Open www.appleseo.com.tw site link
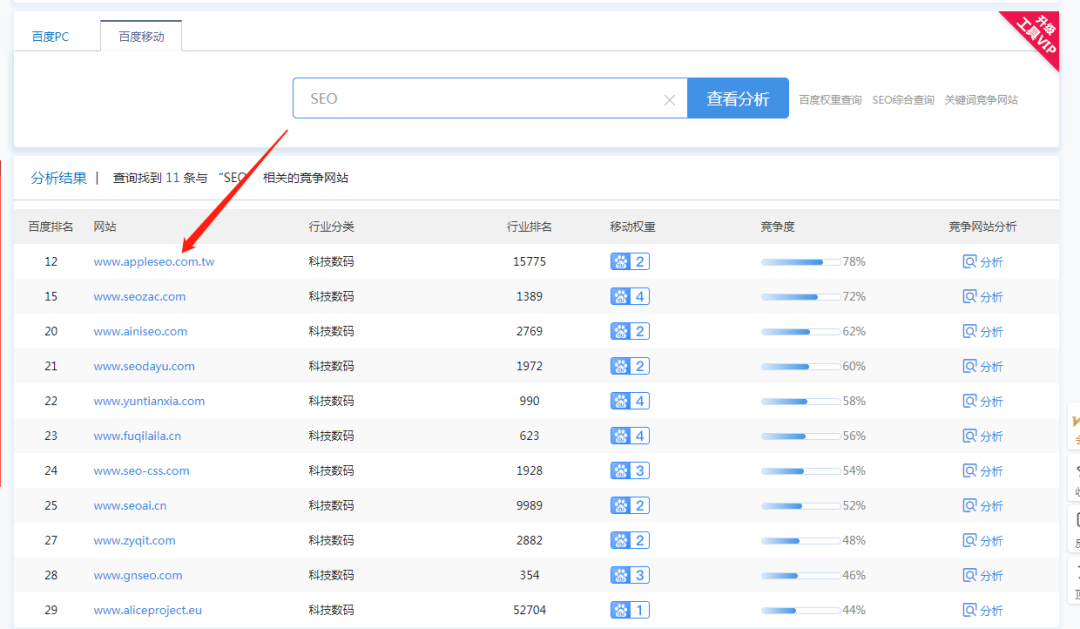The width and height of the screenshot is (1080, 629). [x=154, y=262]
